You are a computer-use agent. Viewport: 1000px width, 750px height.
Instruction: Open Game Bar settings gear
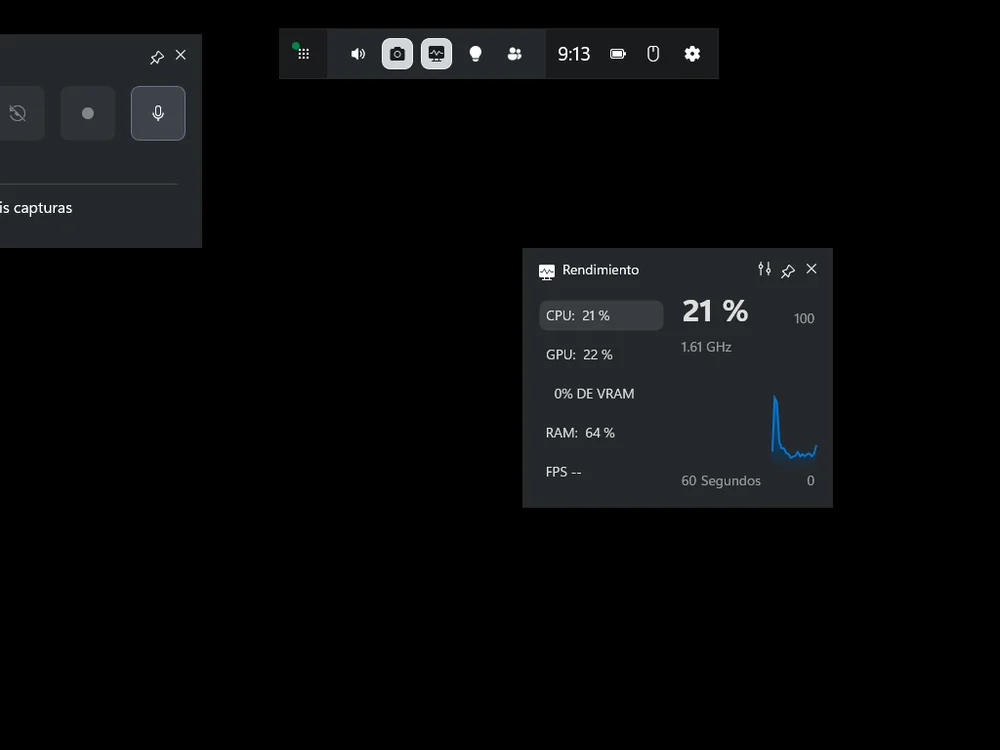tap(692, 54)
